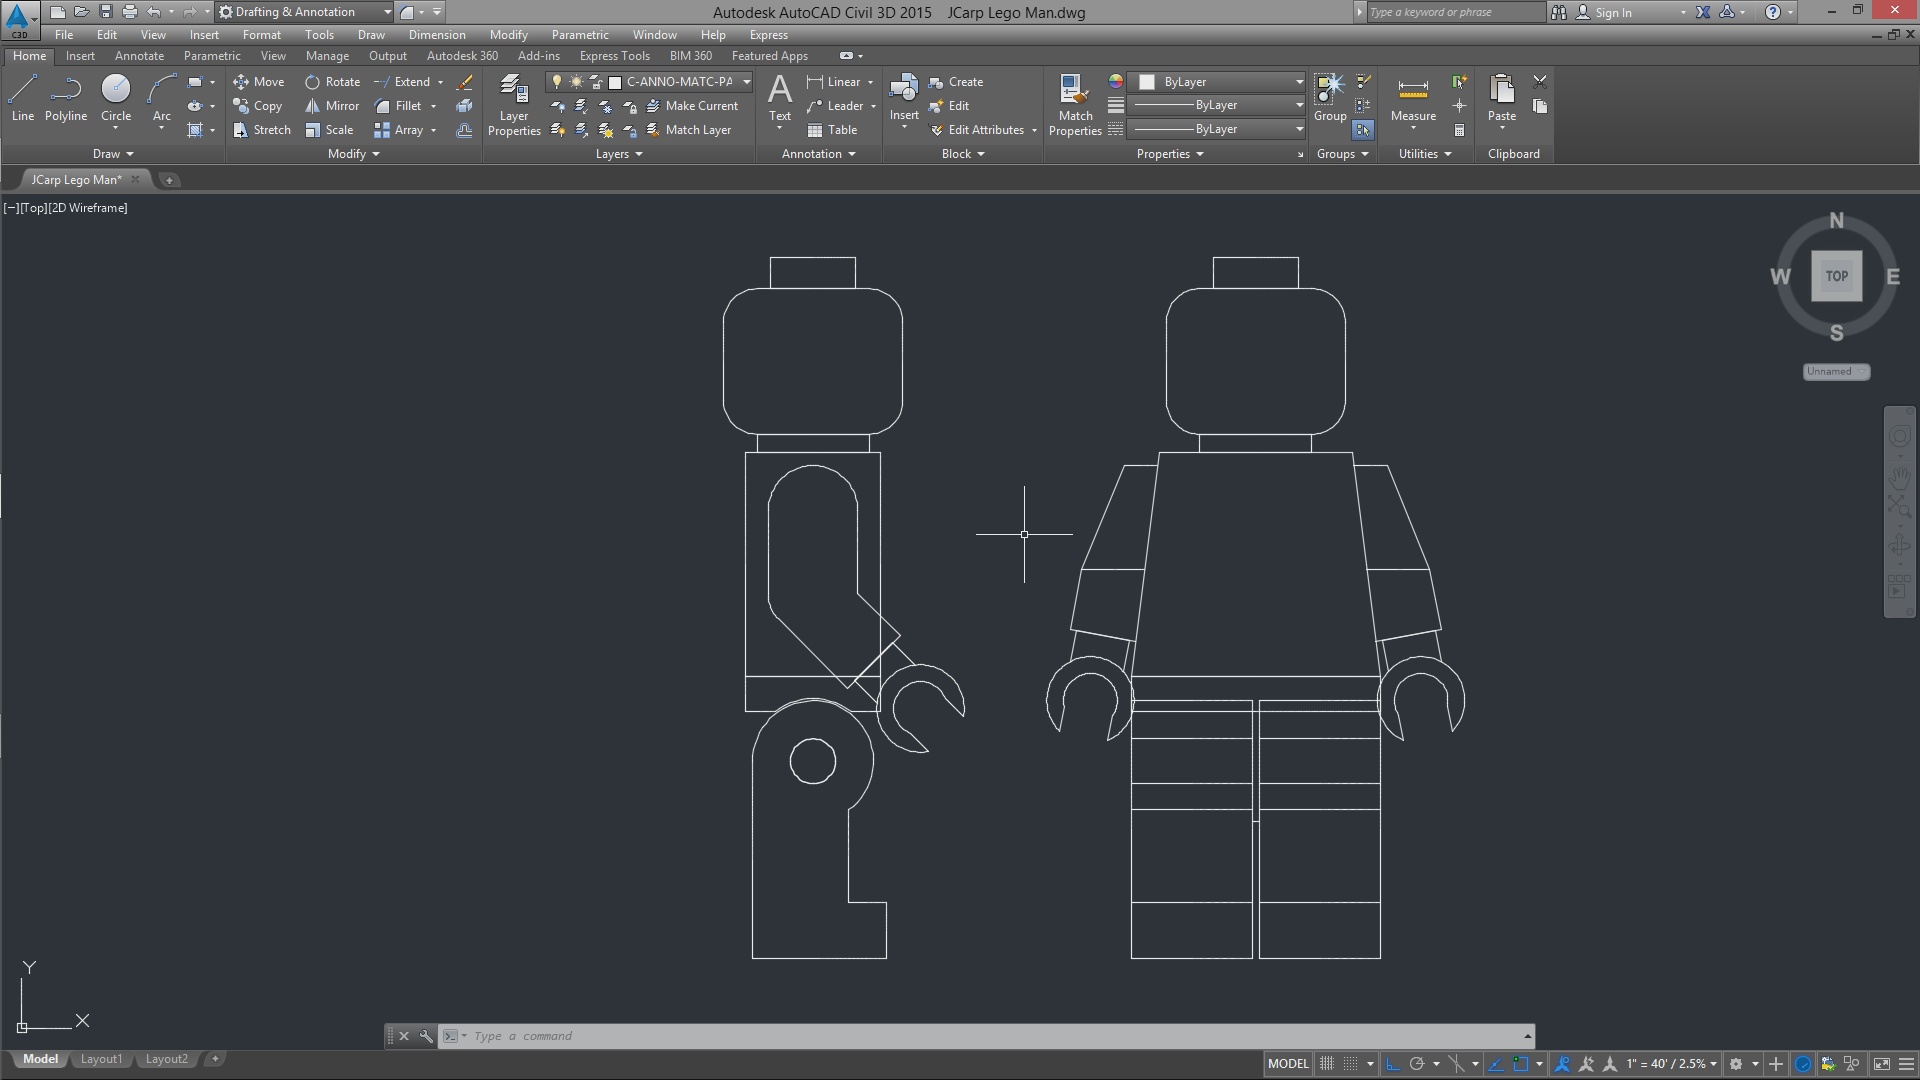Activate the Circle tool
The image size is (1920, 1080).
point(116,98)
